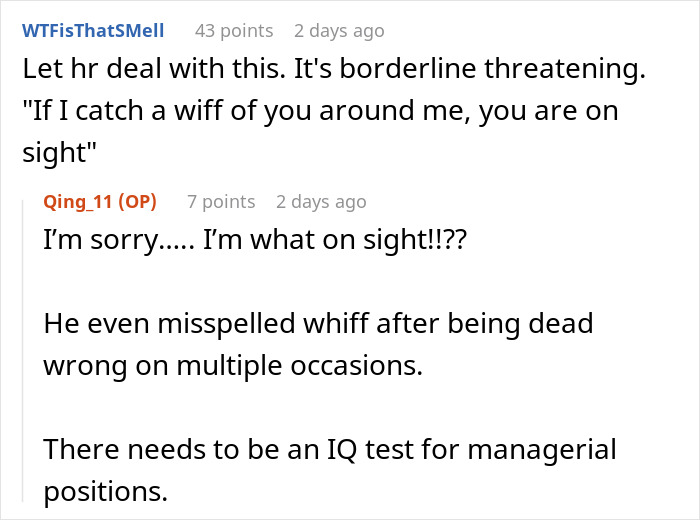Collapse the reply thread via its indent line
The width and height of the screenshot is (700, 520).
tap(24, 350)
